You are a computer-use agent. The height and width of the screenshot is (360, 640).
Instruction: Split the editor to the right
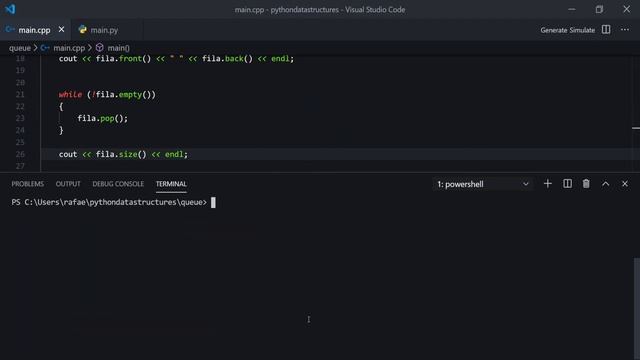click(x=606, y=30)
